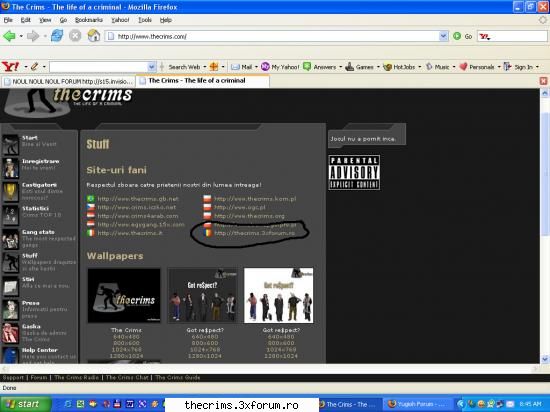Open the Forward button history dropdown arrow

pyautogui.click(x=45, y=36)
